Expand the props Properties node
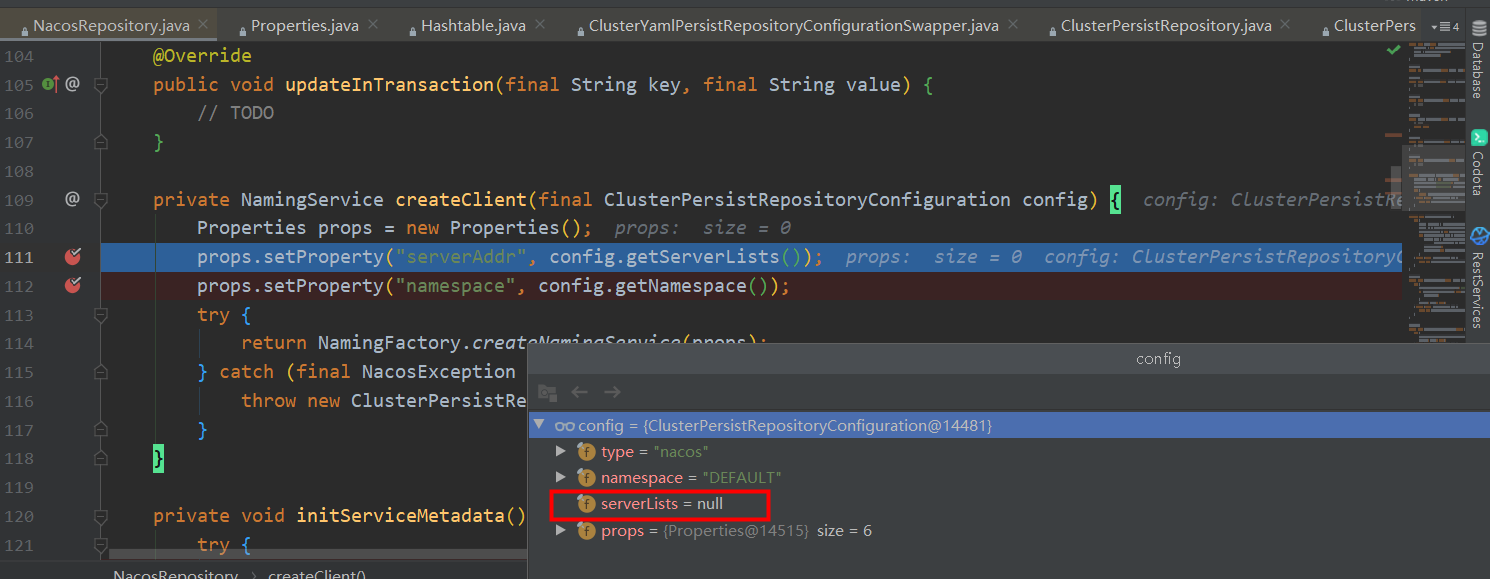Viewport: 1490px width, 579px height. point(562,530)
